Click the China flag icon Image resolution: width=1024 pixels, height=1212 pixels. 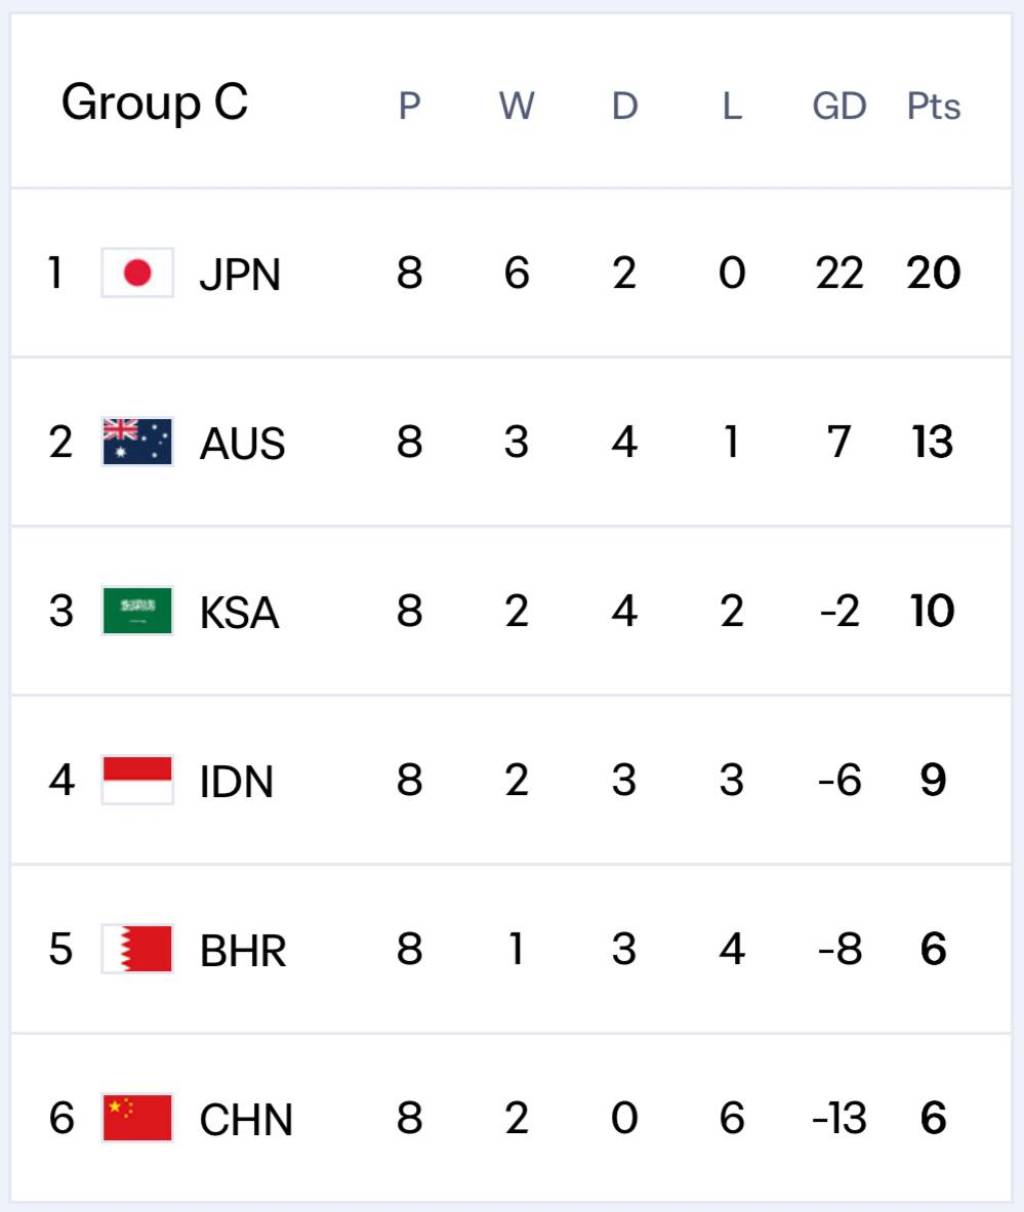(138, 1118)
